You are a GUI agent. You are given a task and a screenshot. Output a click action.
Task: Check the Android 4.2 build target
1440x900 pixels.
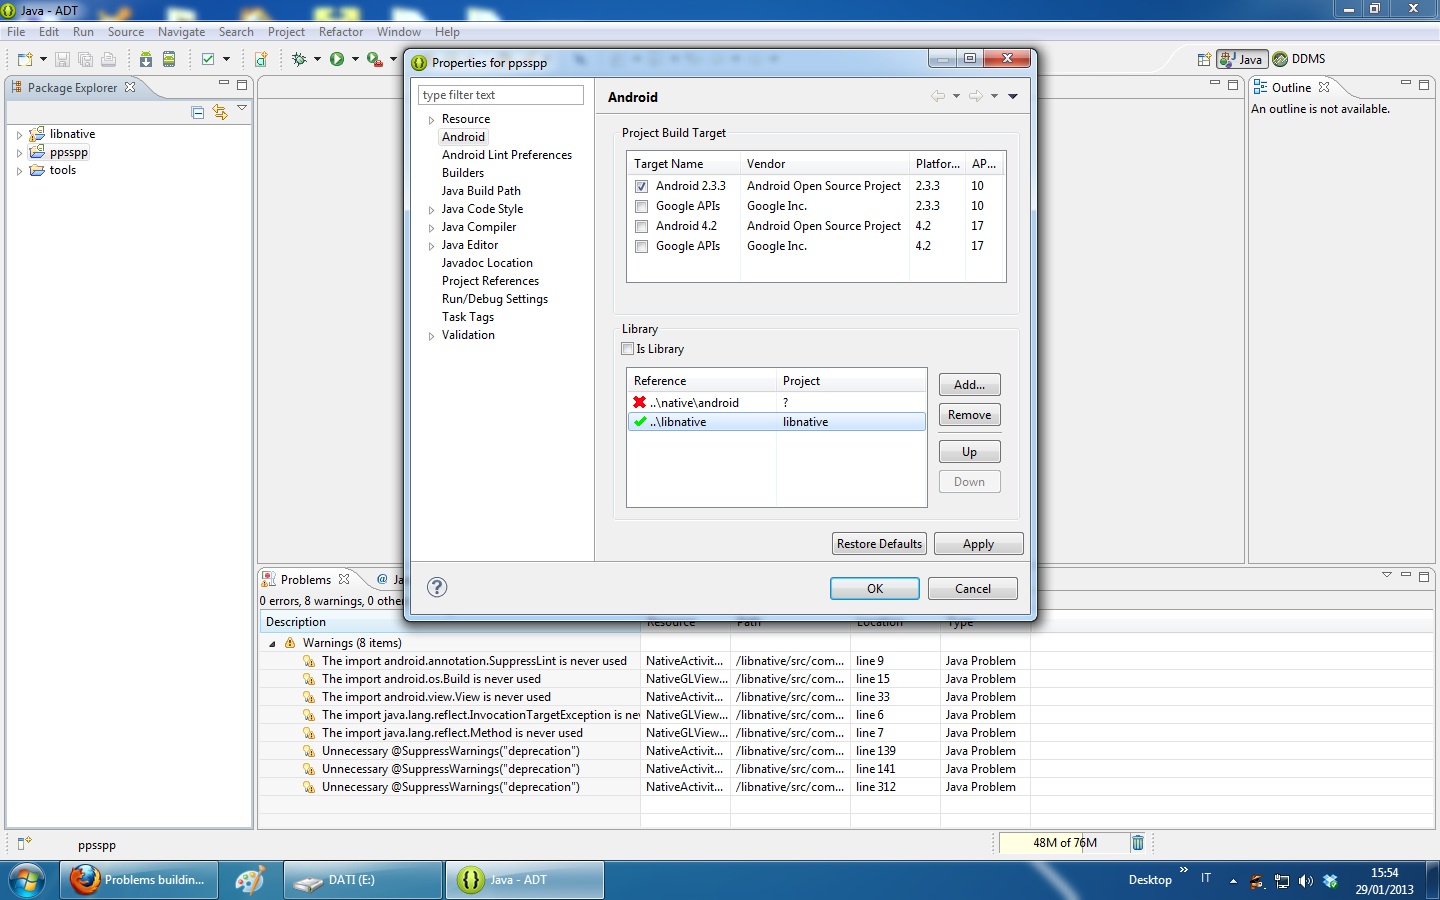[x=641, y=226]
